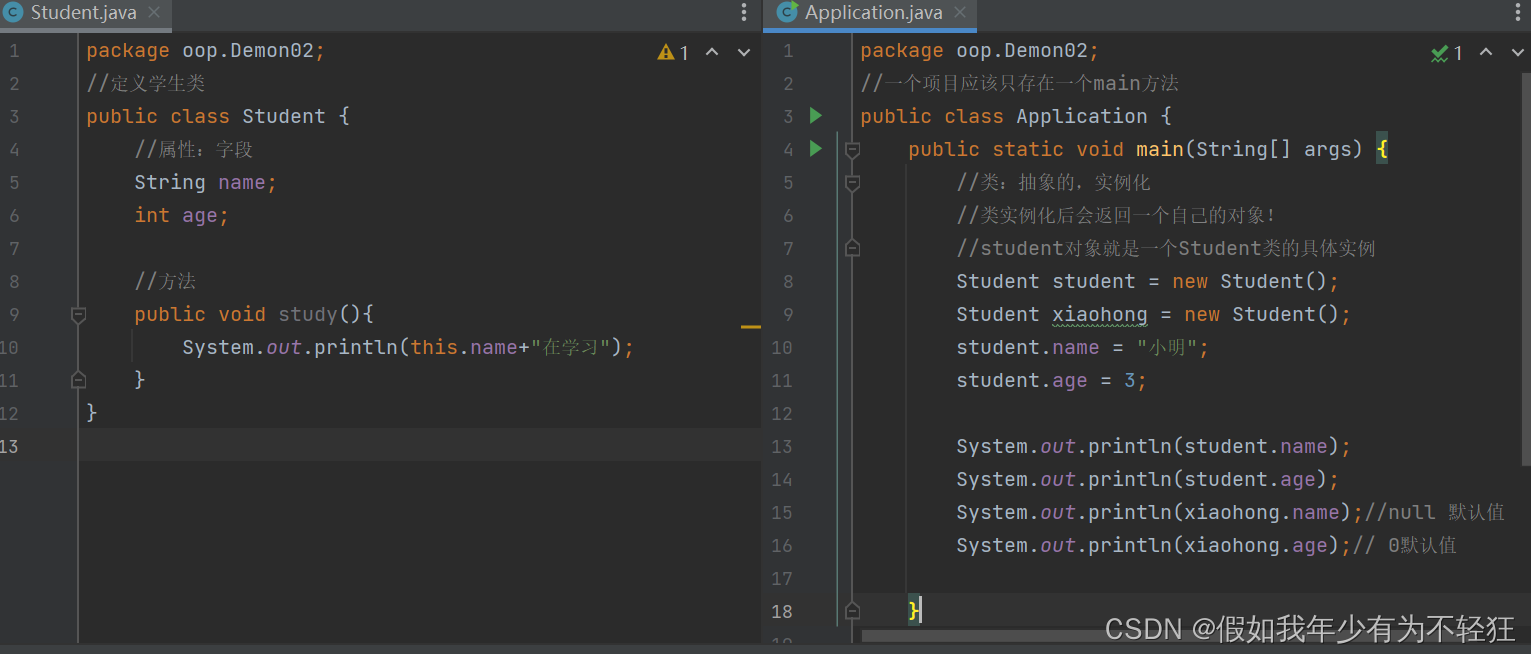Switch to the Student.java tab
The width and height of the screenshot is (1531, 654).
(84, 13)
